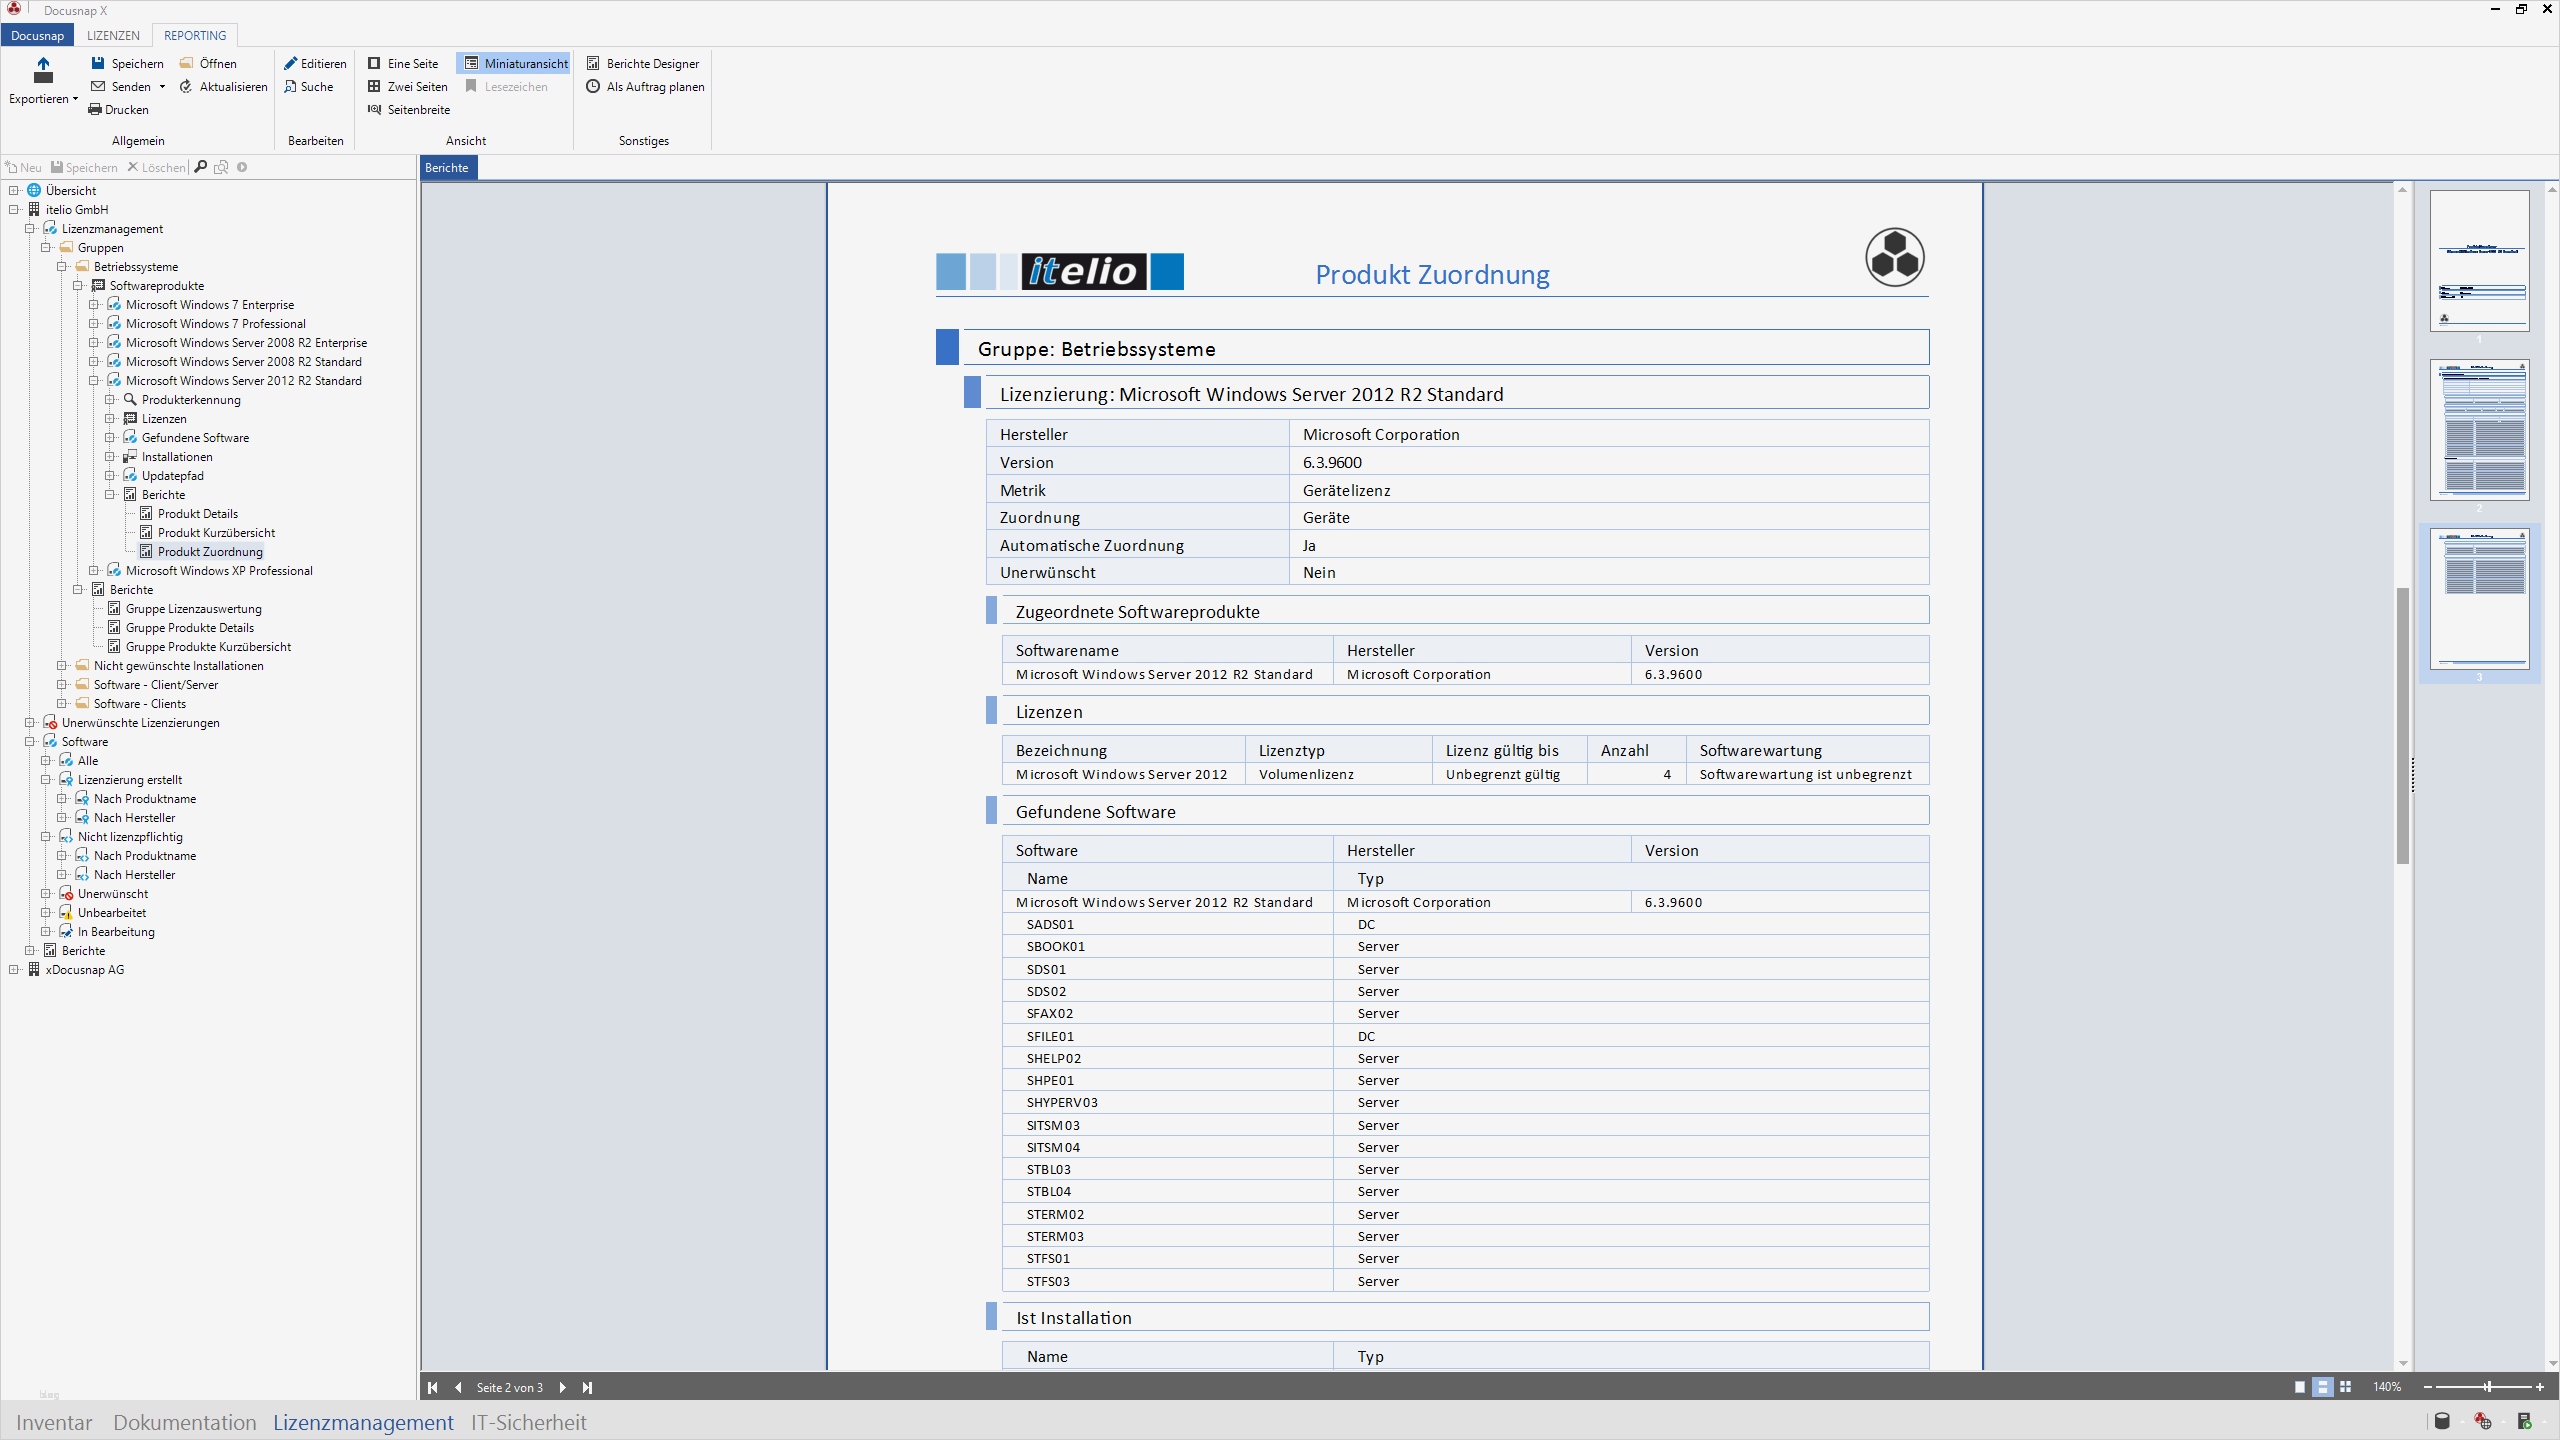The height and width of the screenshot is (1440, 2560).
Task: Jump to the last report page
Action: point(587,1387)
